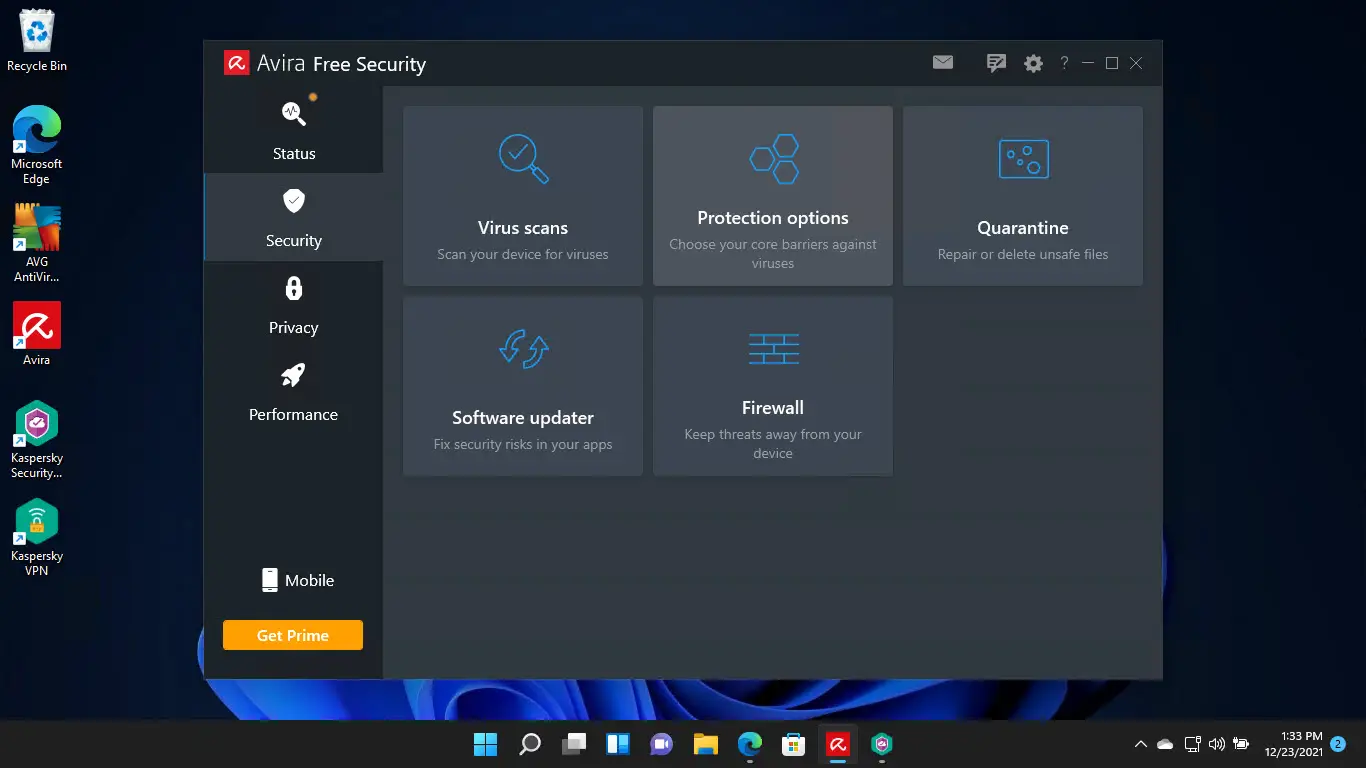The width and height of the screenshot is (1366, 768).
Task: Select the Microsoft Edge desktop shortcut
Action: pos(37,145)
